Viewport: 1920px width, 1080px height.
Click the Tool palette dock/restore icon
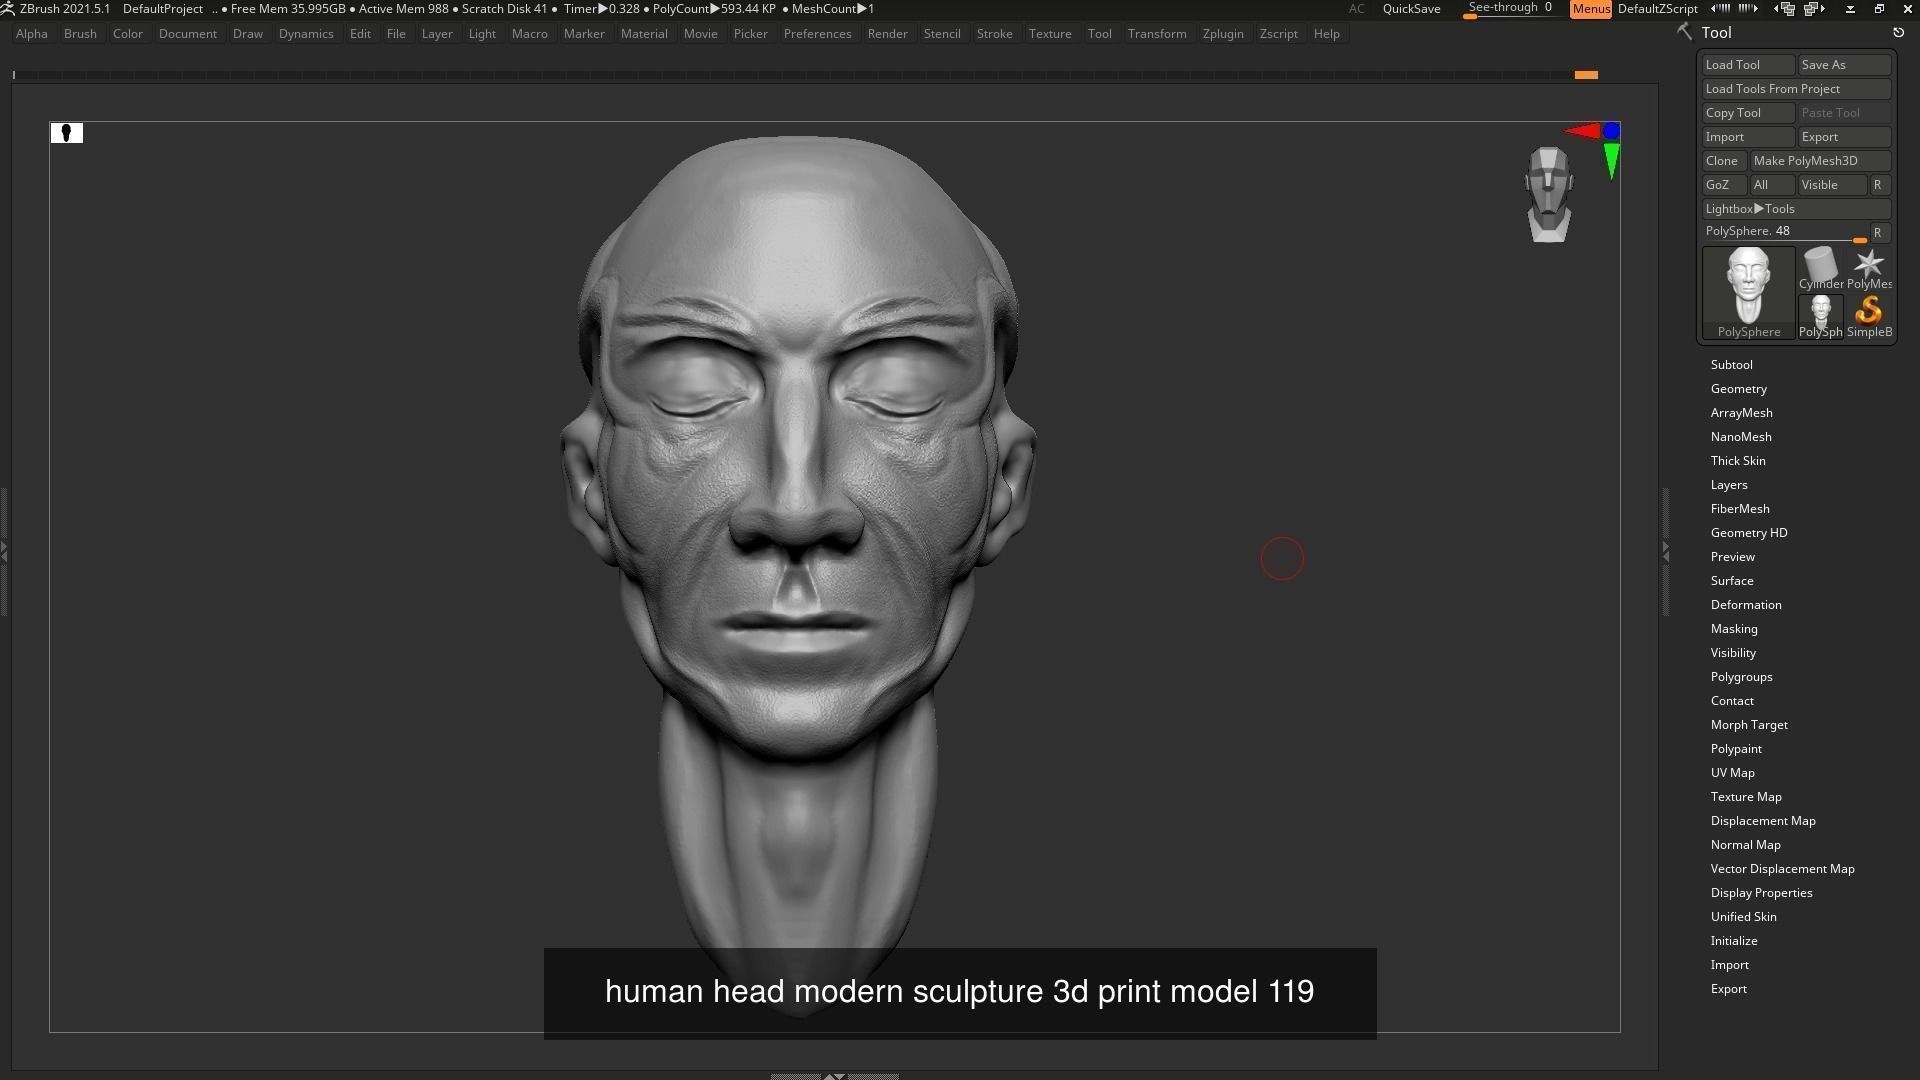click(1898, 33)
